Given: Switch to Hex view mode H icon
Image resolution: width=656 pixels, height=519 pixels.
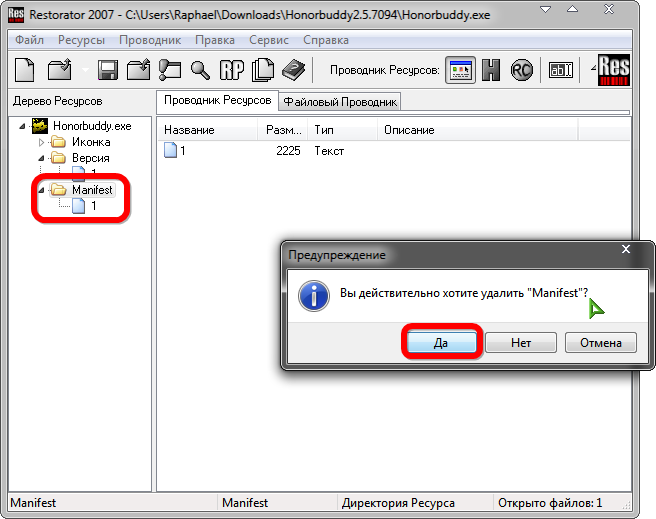Looking at the screenshot, I should click(x=491, y=70).
